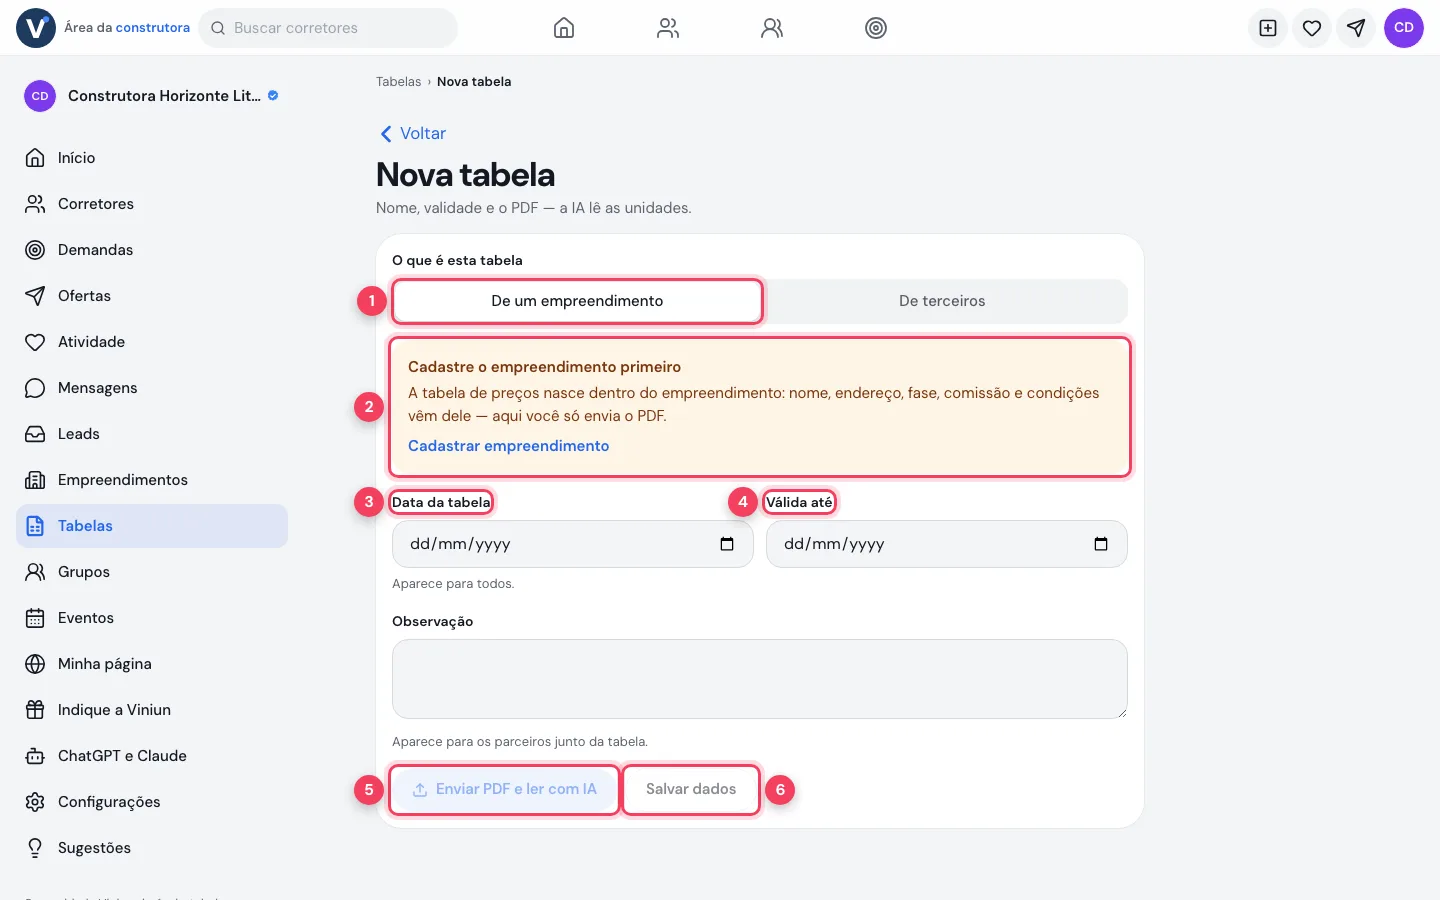Select the 'De um empreendimento' option

coord(577,301)
